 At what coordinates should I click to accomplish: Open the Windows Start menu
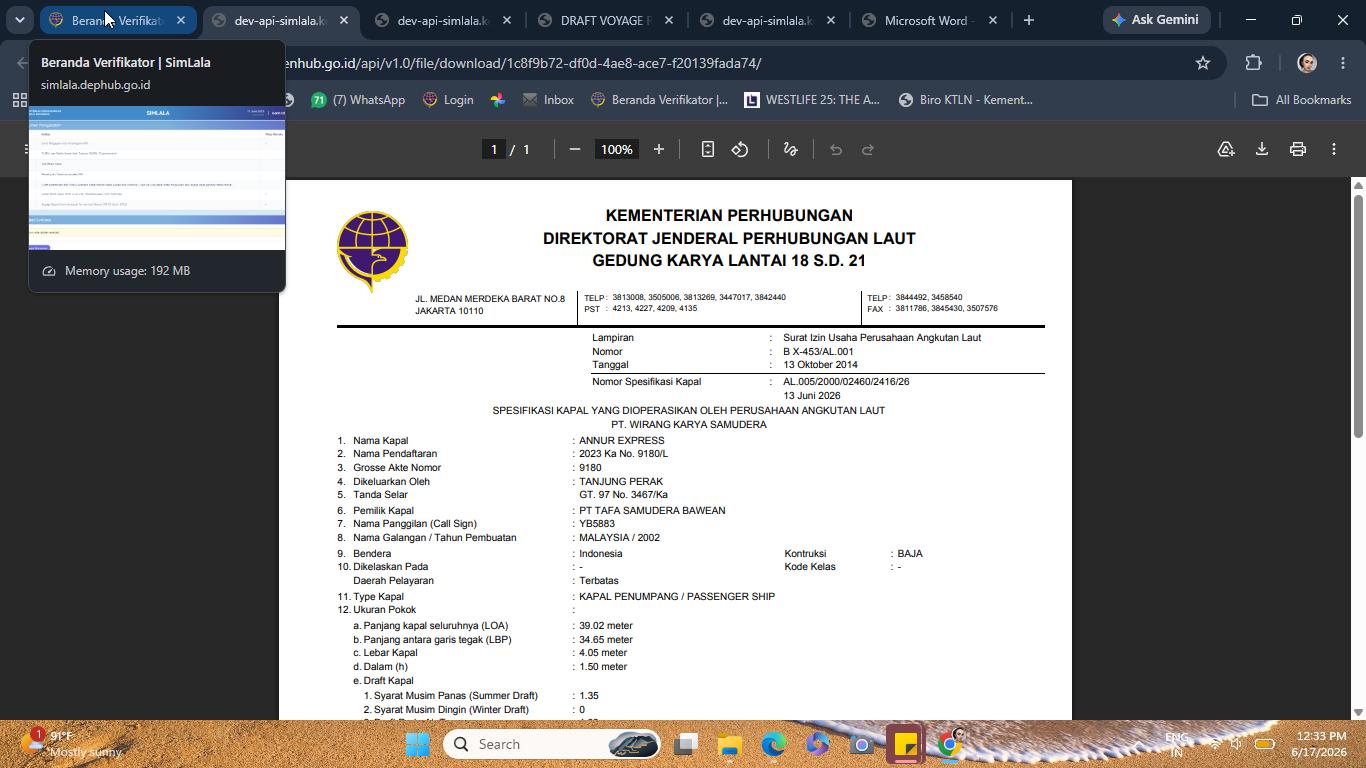pos(418,744)
